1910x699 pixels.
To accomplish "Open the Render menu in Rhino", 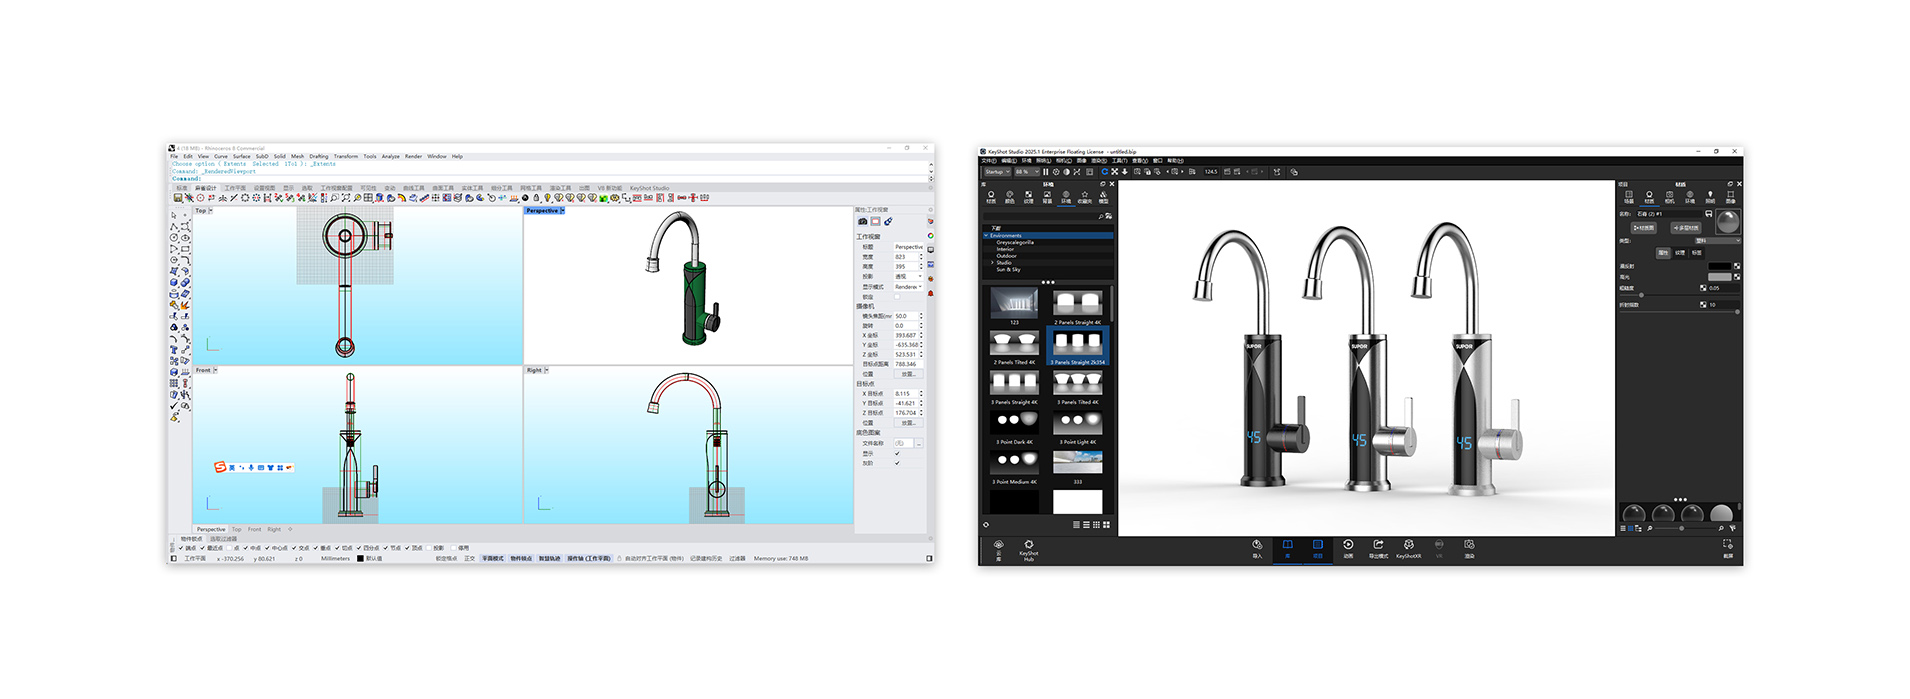I will pos(413,156).
